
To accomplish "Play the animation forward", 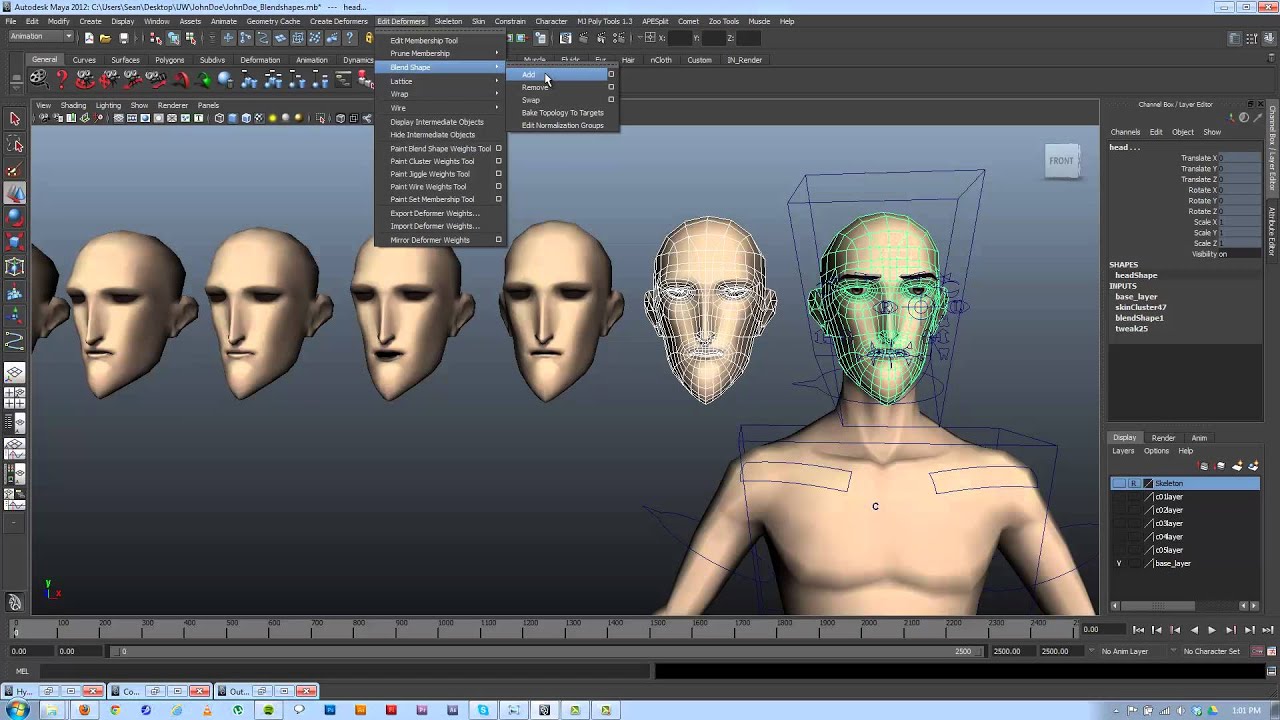I will pos(1212,630).
